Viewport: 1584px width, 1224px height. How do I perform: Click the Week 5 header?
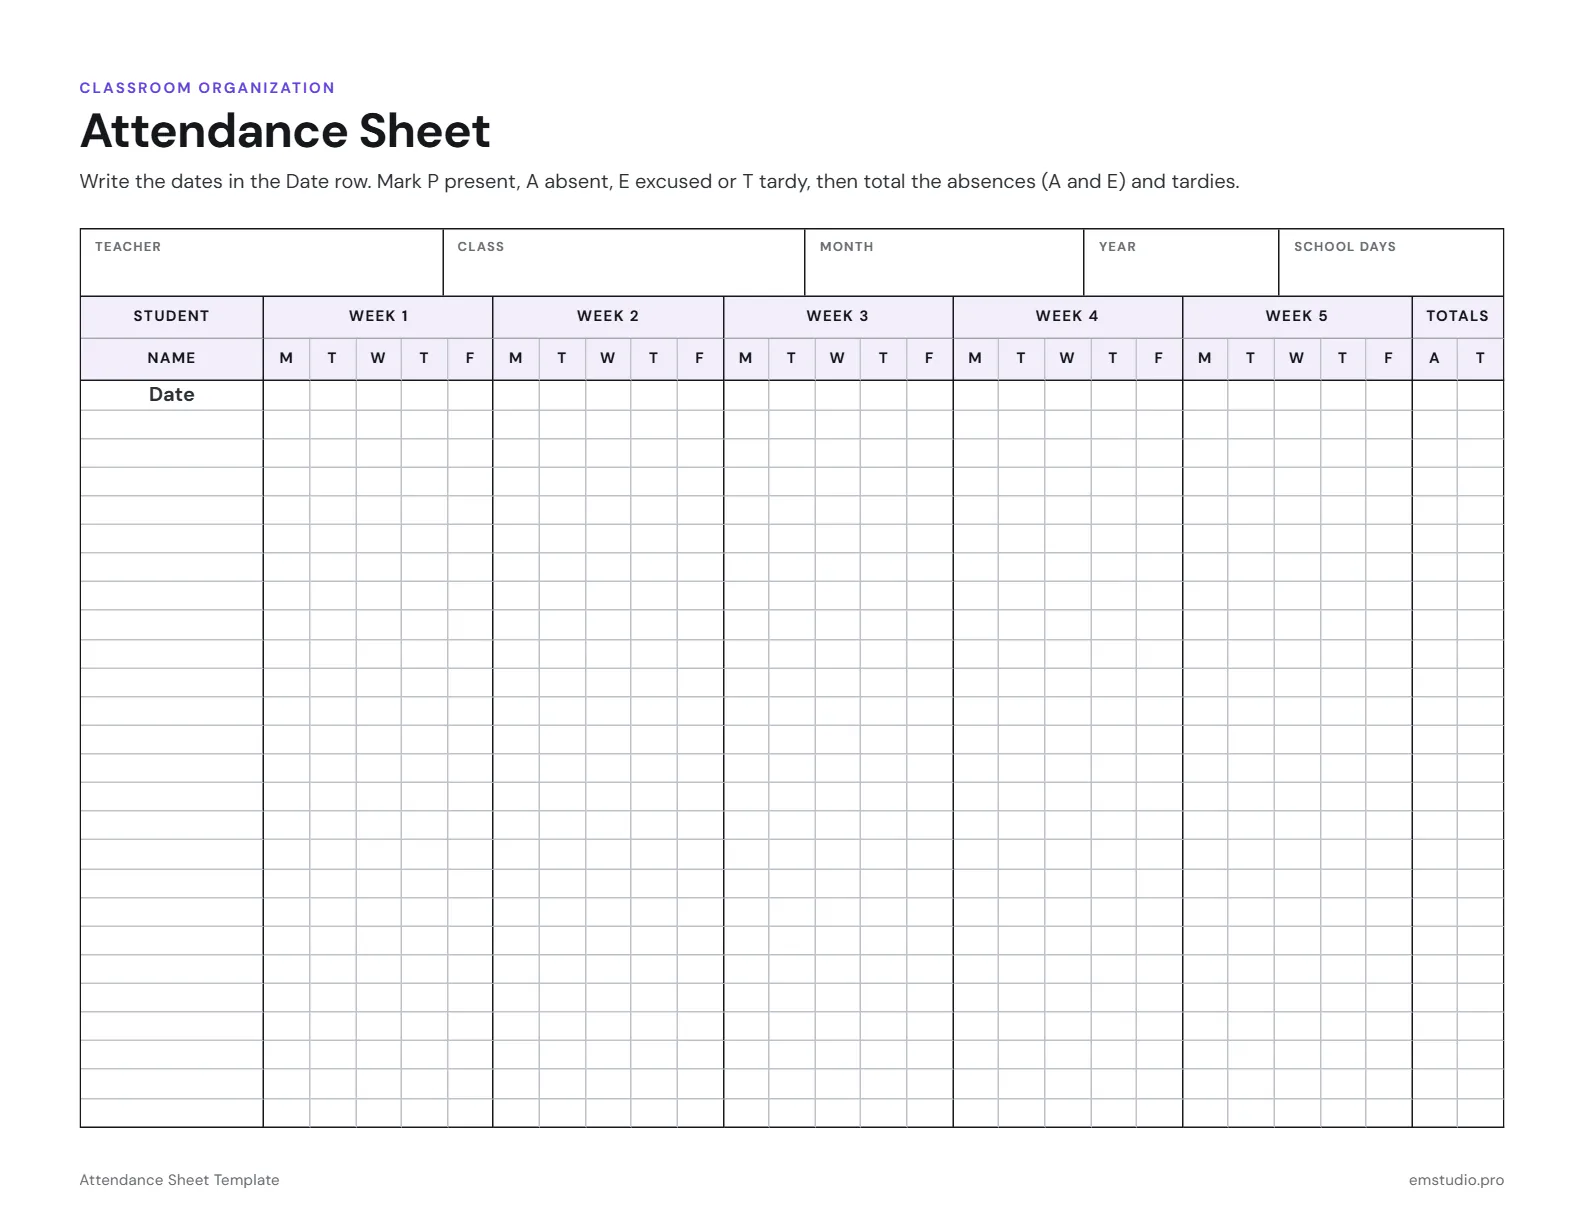tap(1297, 317)
